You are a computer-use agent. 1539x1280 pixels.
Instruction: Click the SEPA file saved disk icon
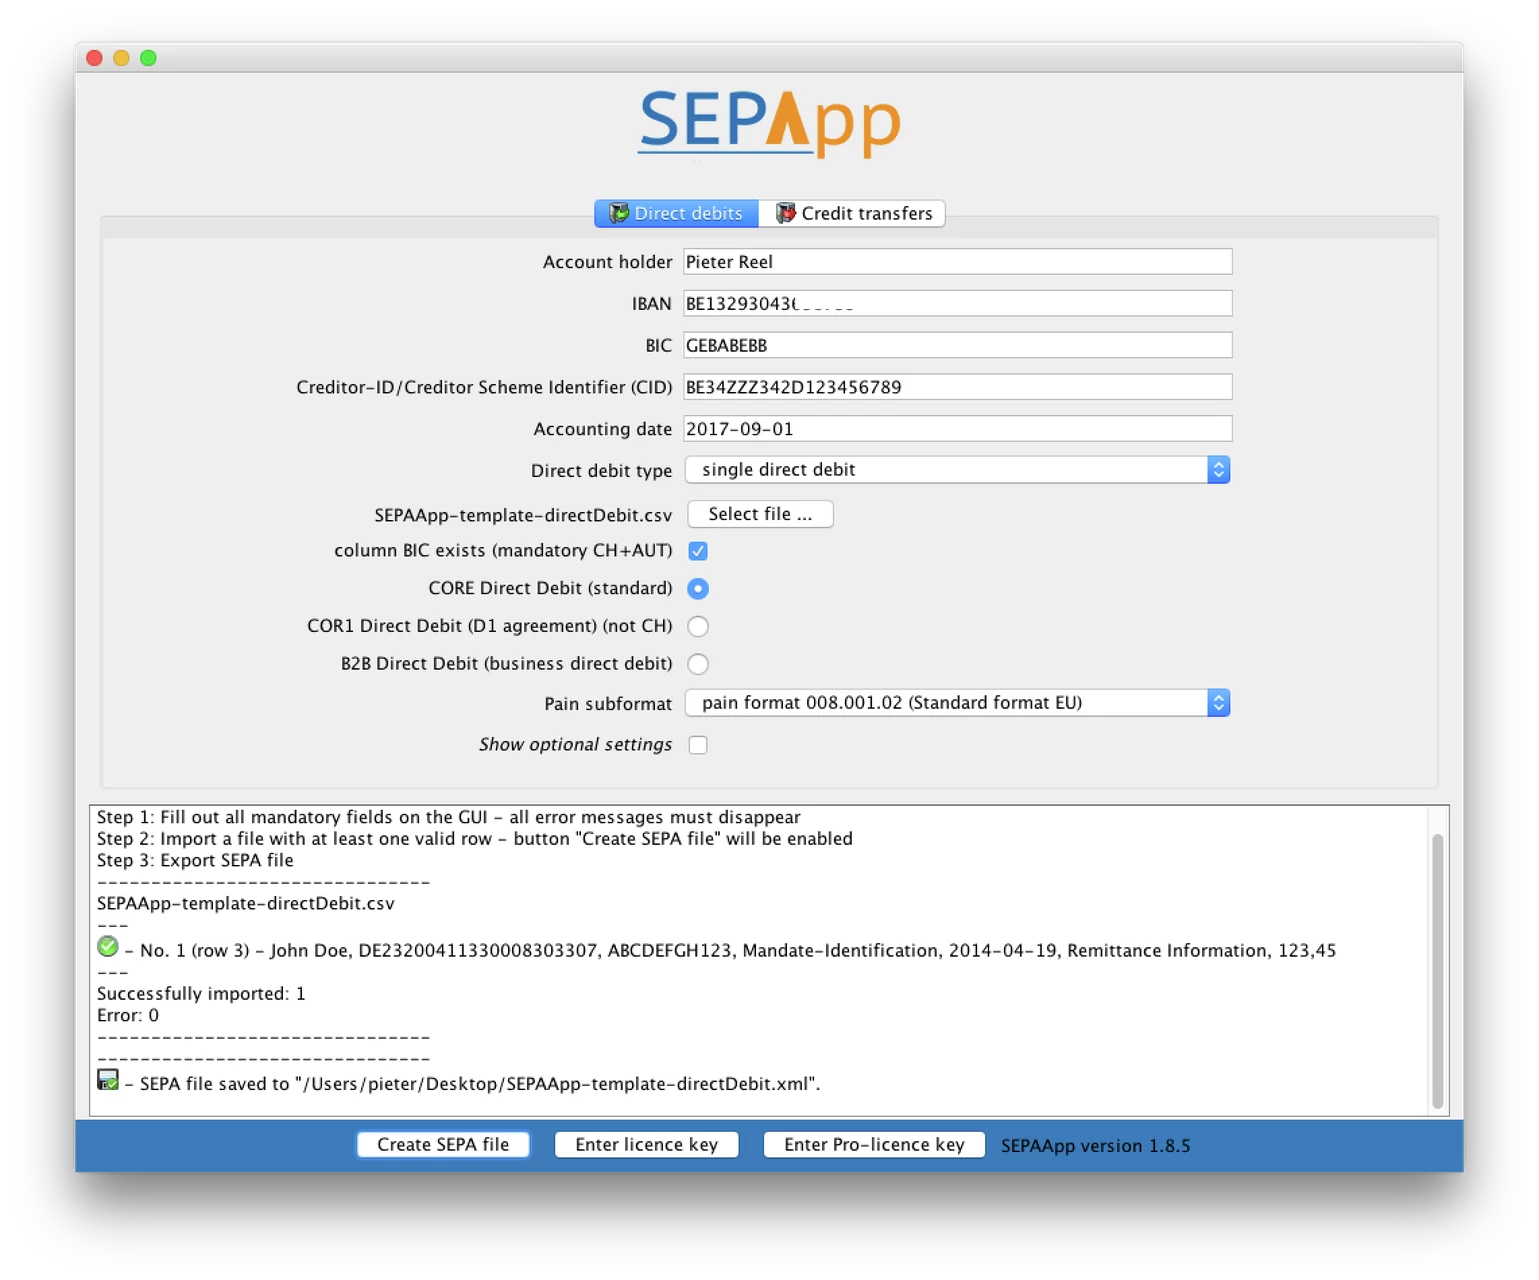(x=108, y=1080)
